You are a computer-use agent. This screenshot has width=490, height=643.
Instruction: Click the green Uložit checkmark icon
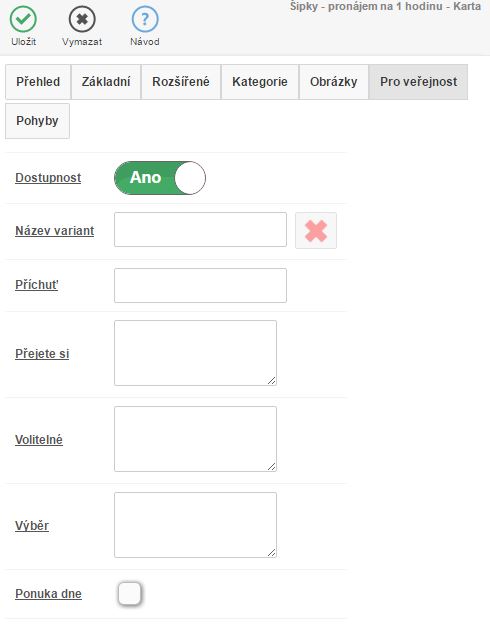[x=23, y=19]
